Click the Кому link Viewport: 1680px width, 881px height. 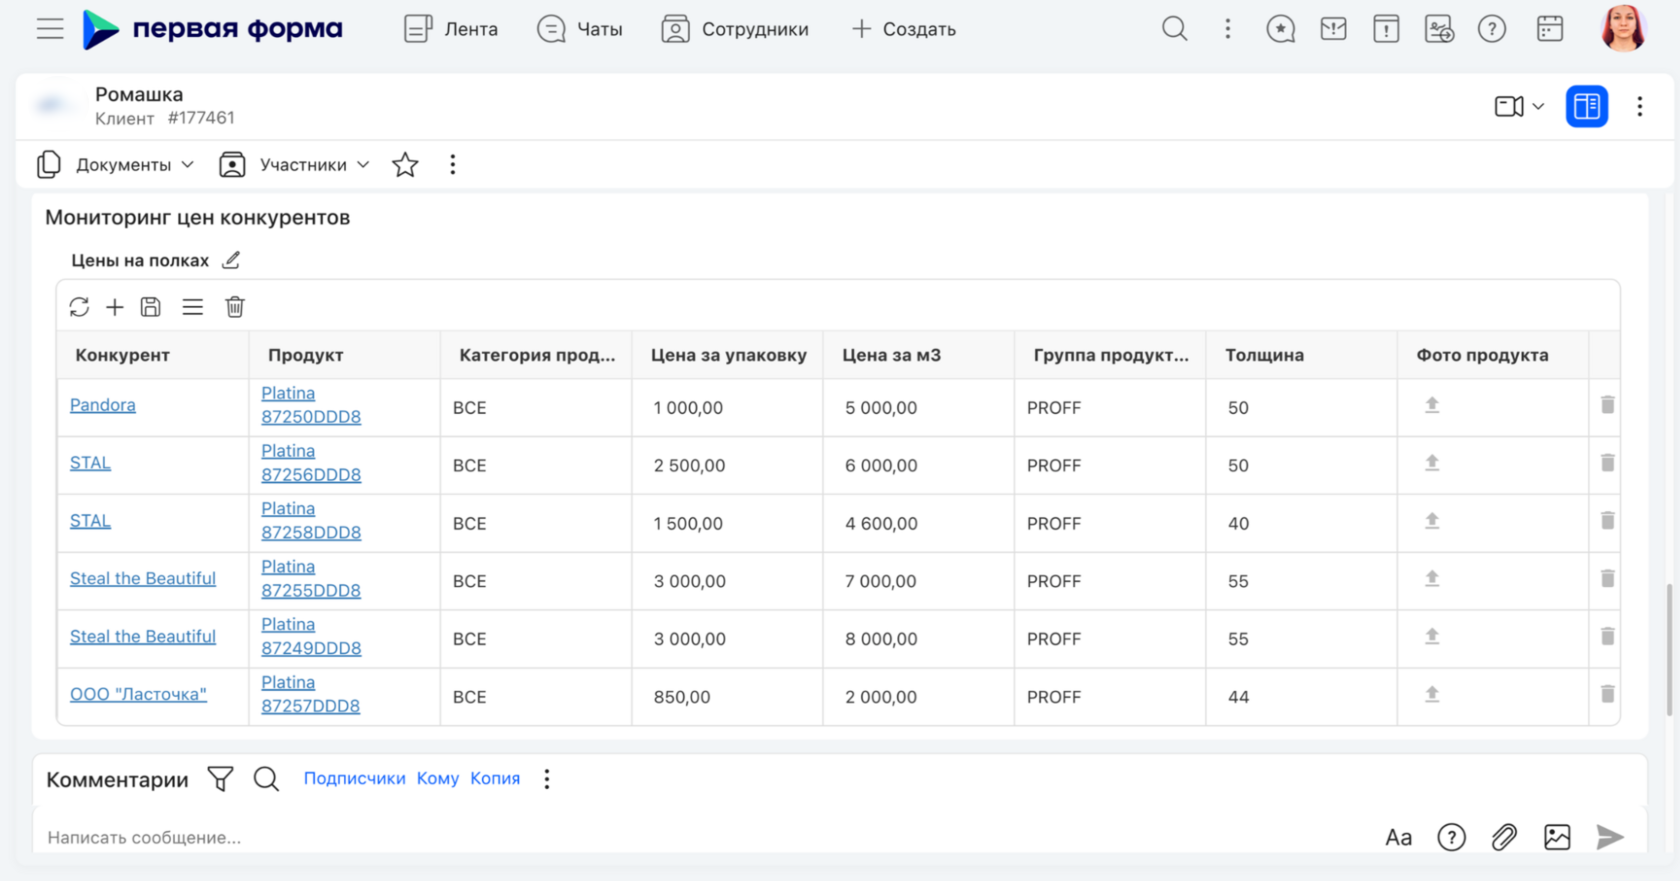point(438,778)
